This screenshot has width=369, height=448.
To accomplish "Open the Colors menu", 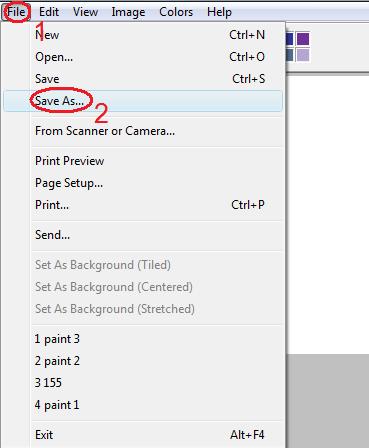I will click(x=176, y=12).
